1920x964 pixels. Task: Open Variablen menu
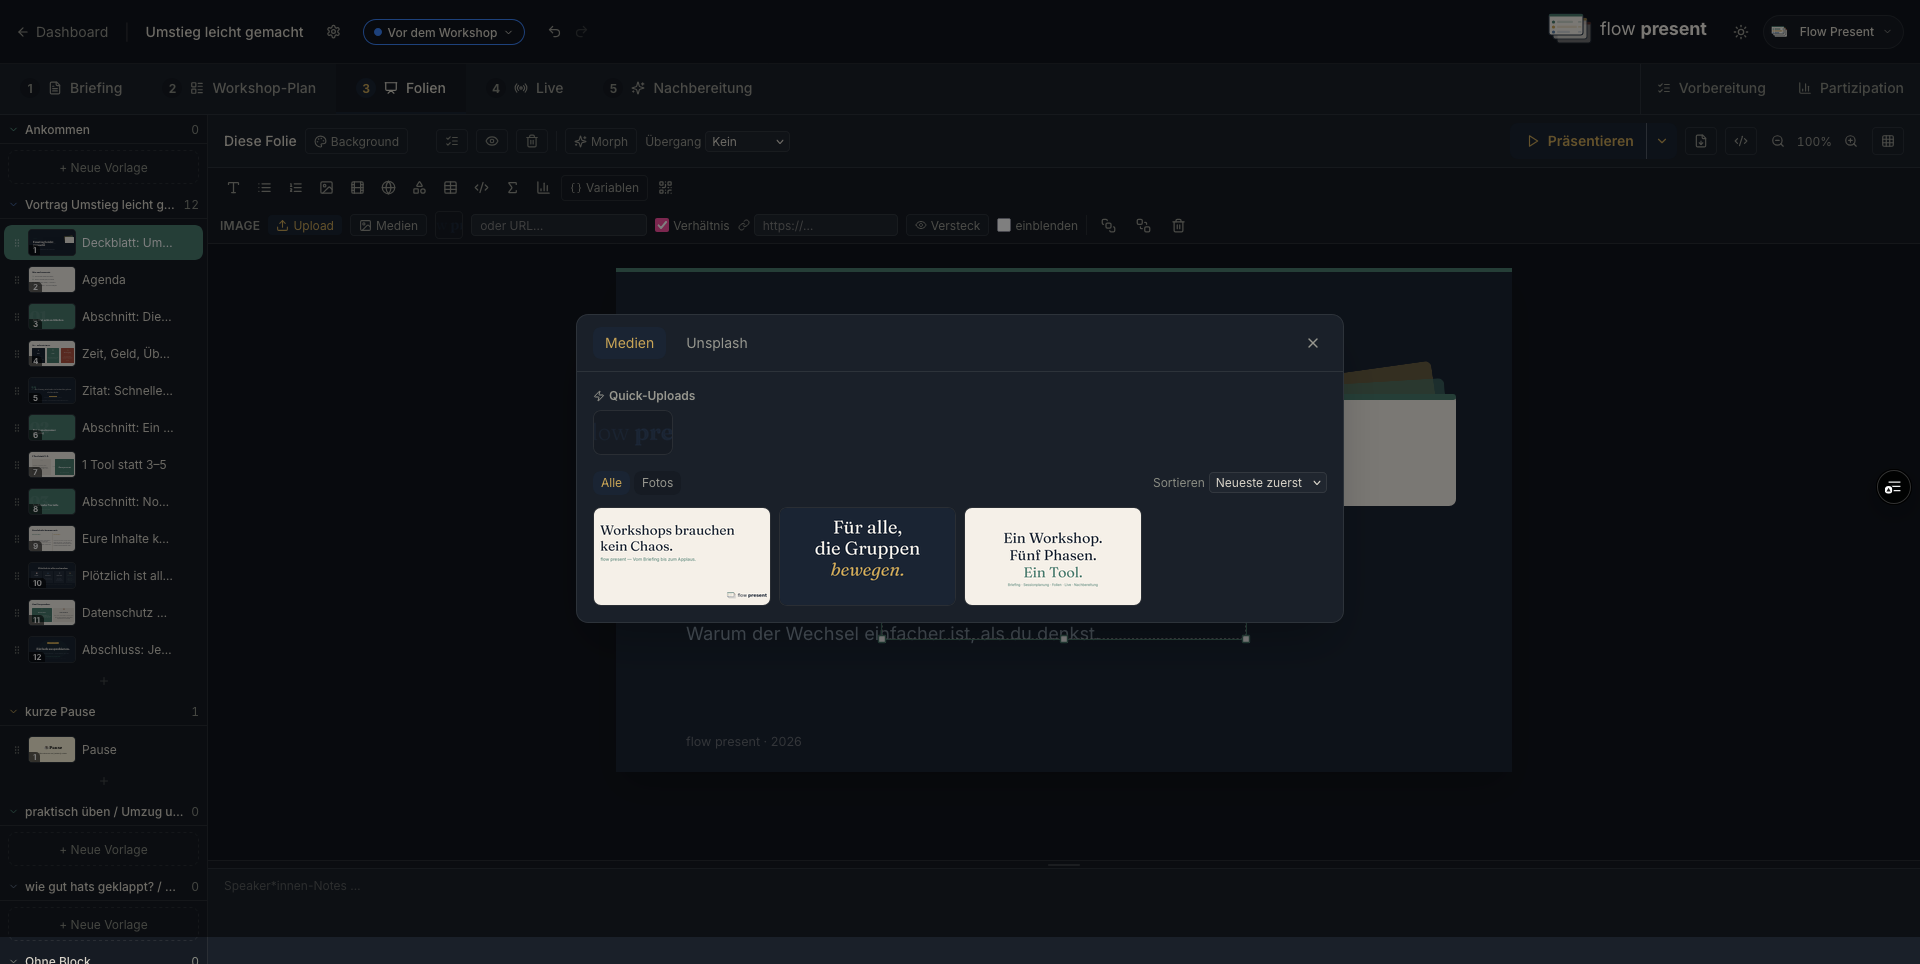pos(604,188)
